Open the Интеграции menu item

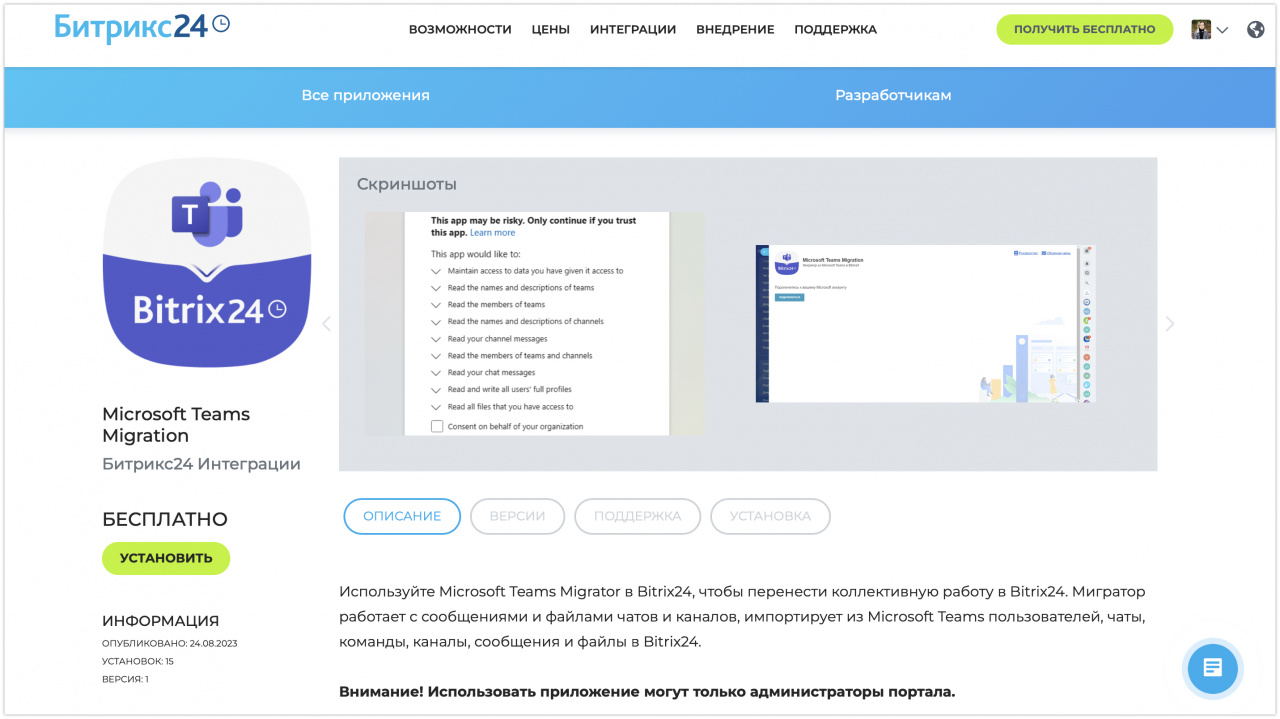pyautogui.click(x=633, y=30)
